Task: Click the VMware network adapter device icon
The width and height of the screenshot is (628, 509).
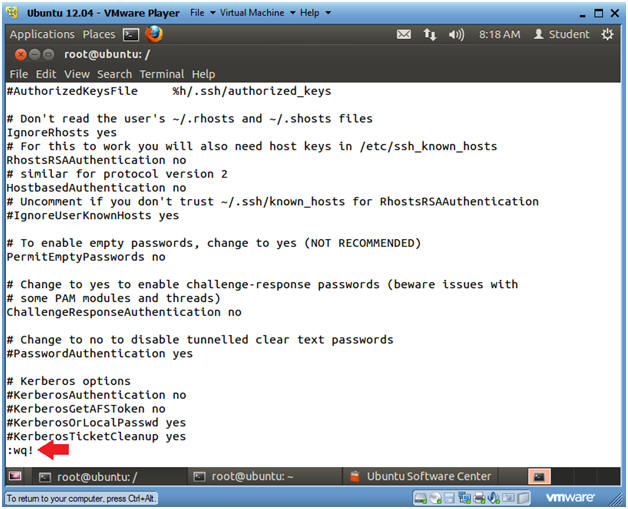Action: click(465, 498)
